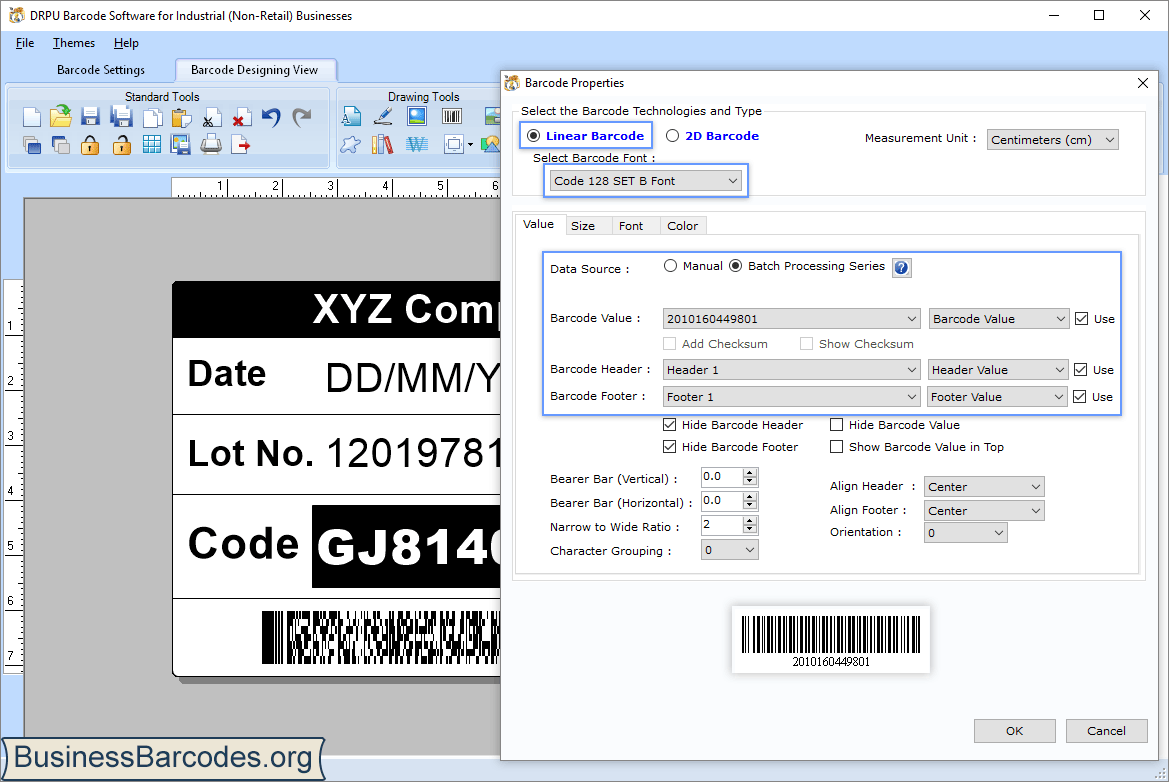This screenshot has height=782, width=1169.
Task: Create a new label document
Action: tap(31, 117)
